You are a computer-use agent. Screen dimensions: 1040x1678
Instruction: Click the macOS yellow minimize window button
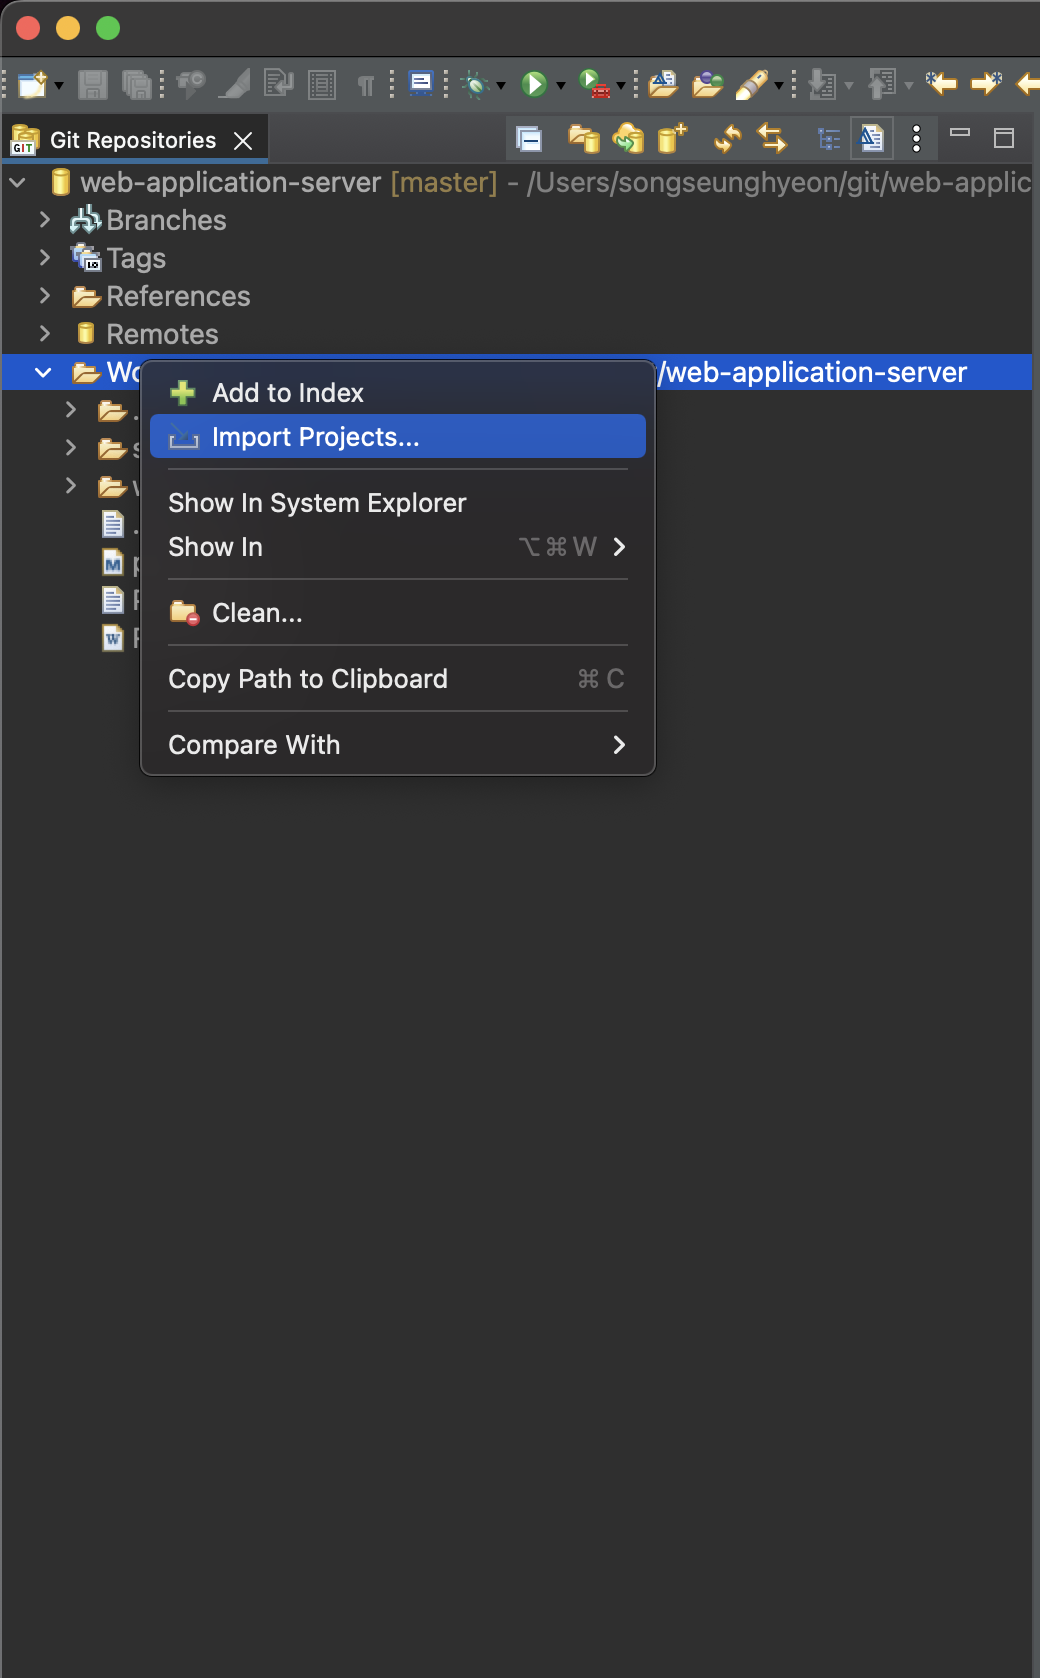[x=68, y=28]
